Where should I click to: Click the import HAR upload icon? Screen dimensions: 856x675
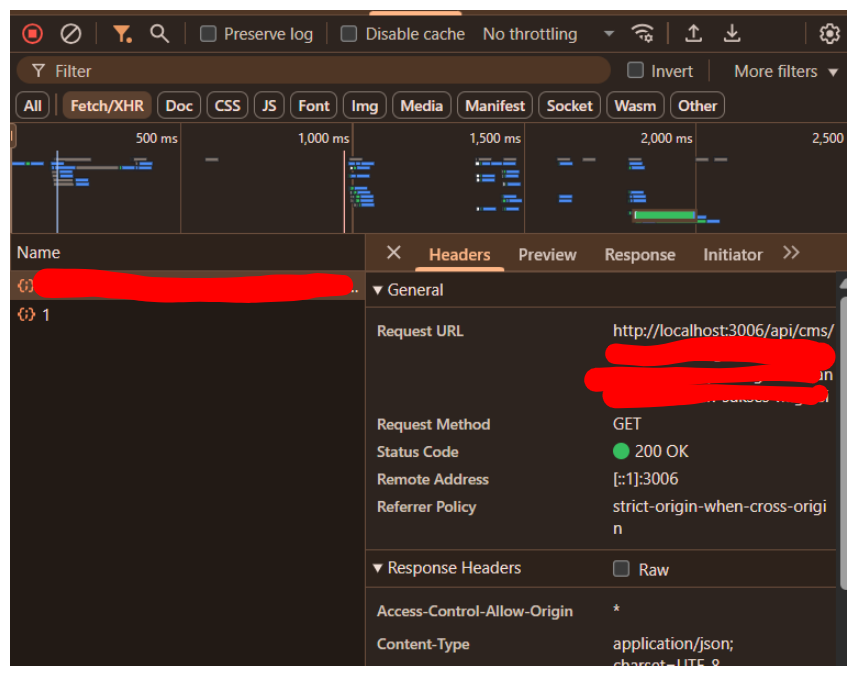point(693,34)
